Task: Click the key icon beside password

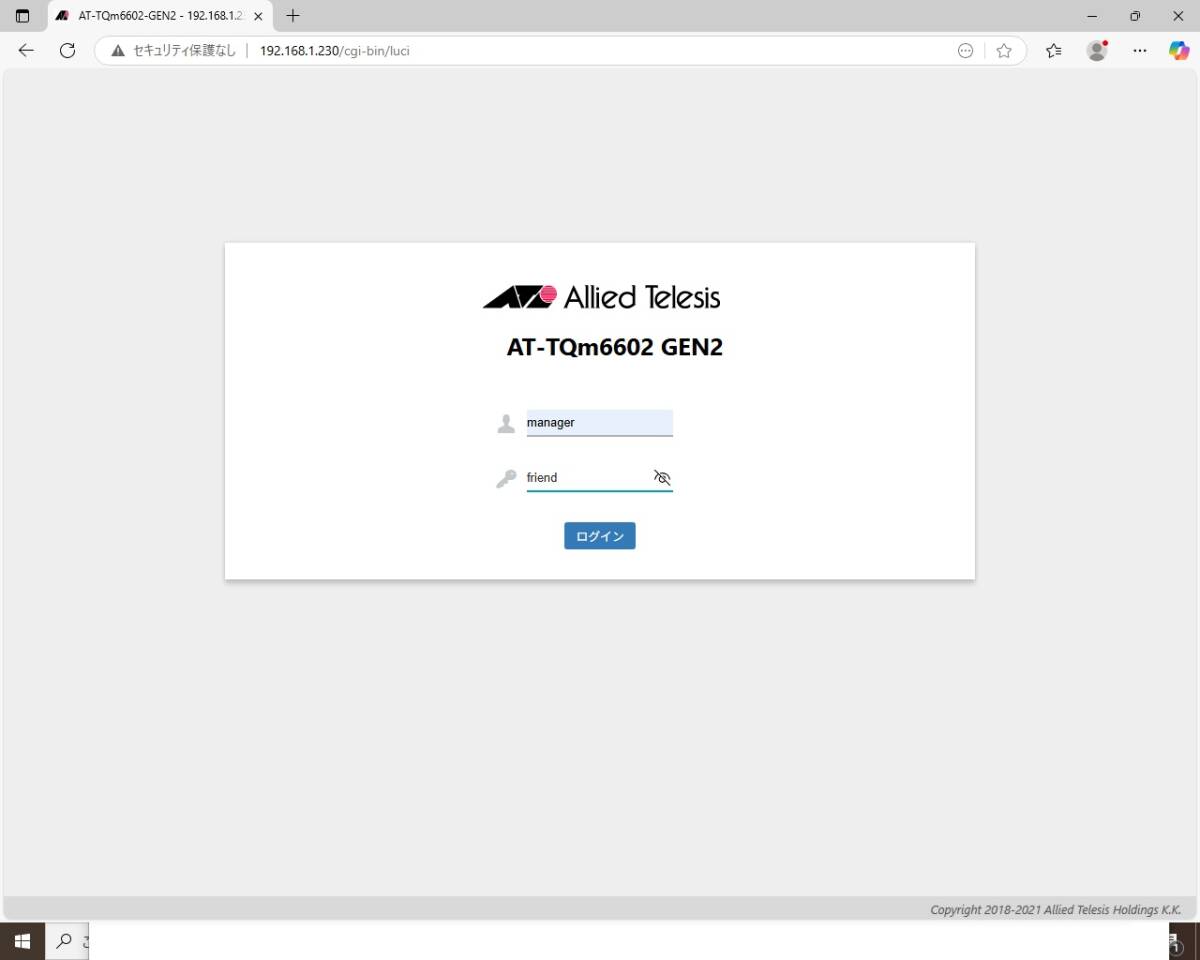Action: tap(506, 479)
